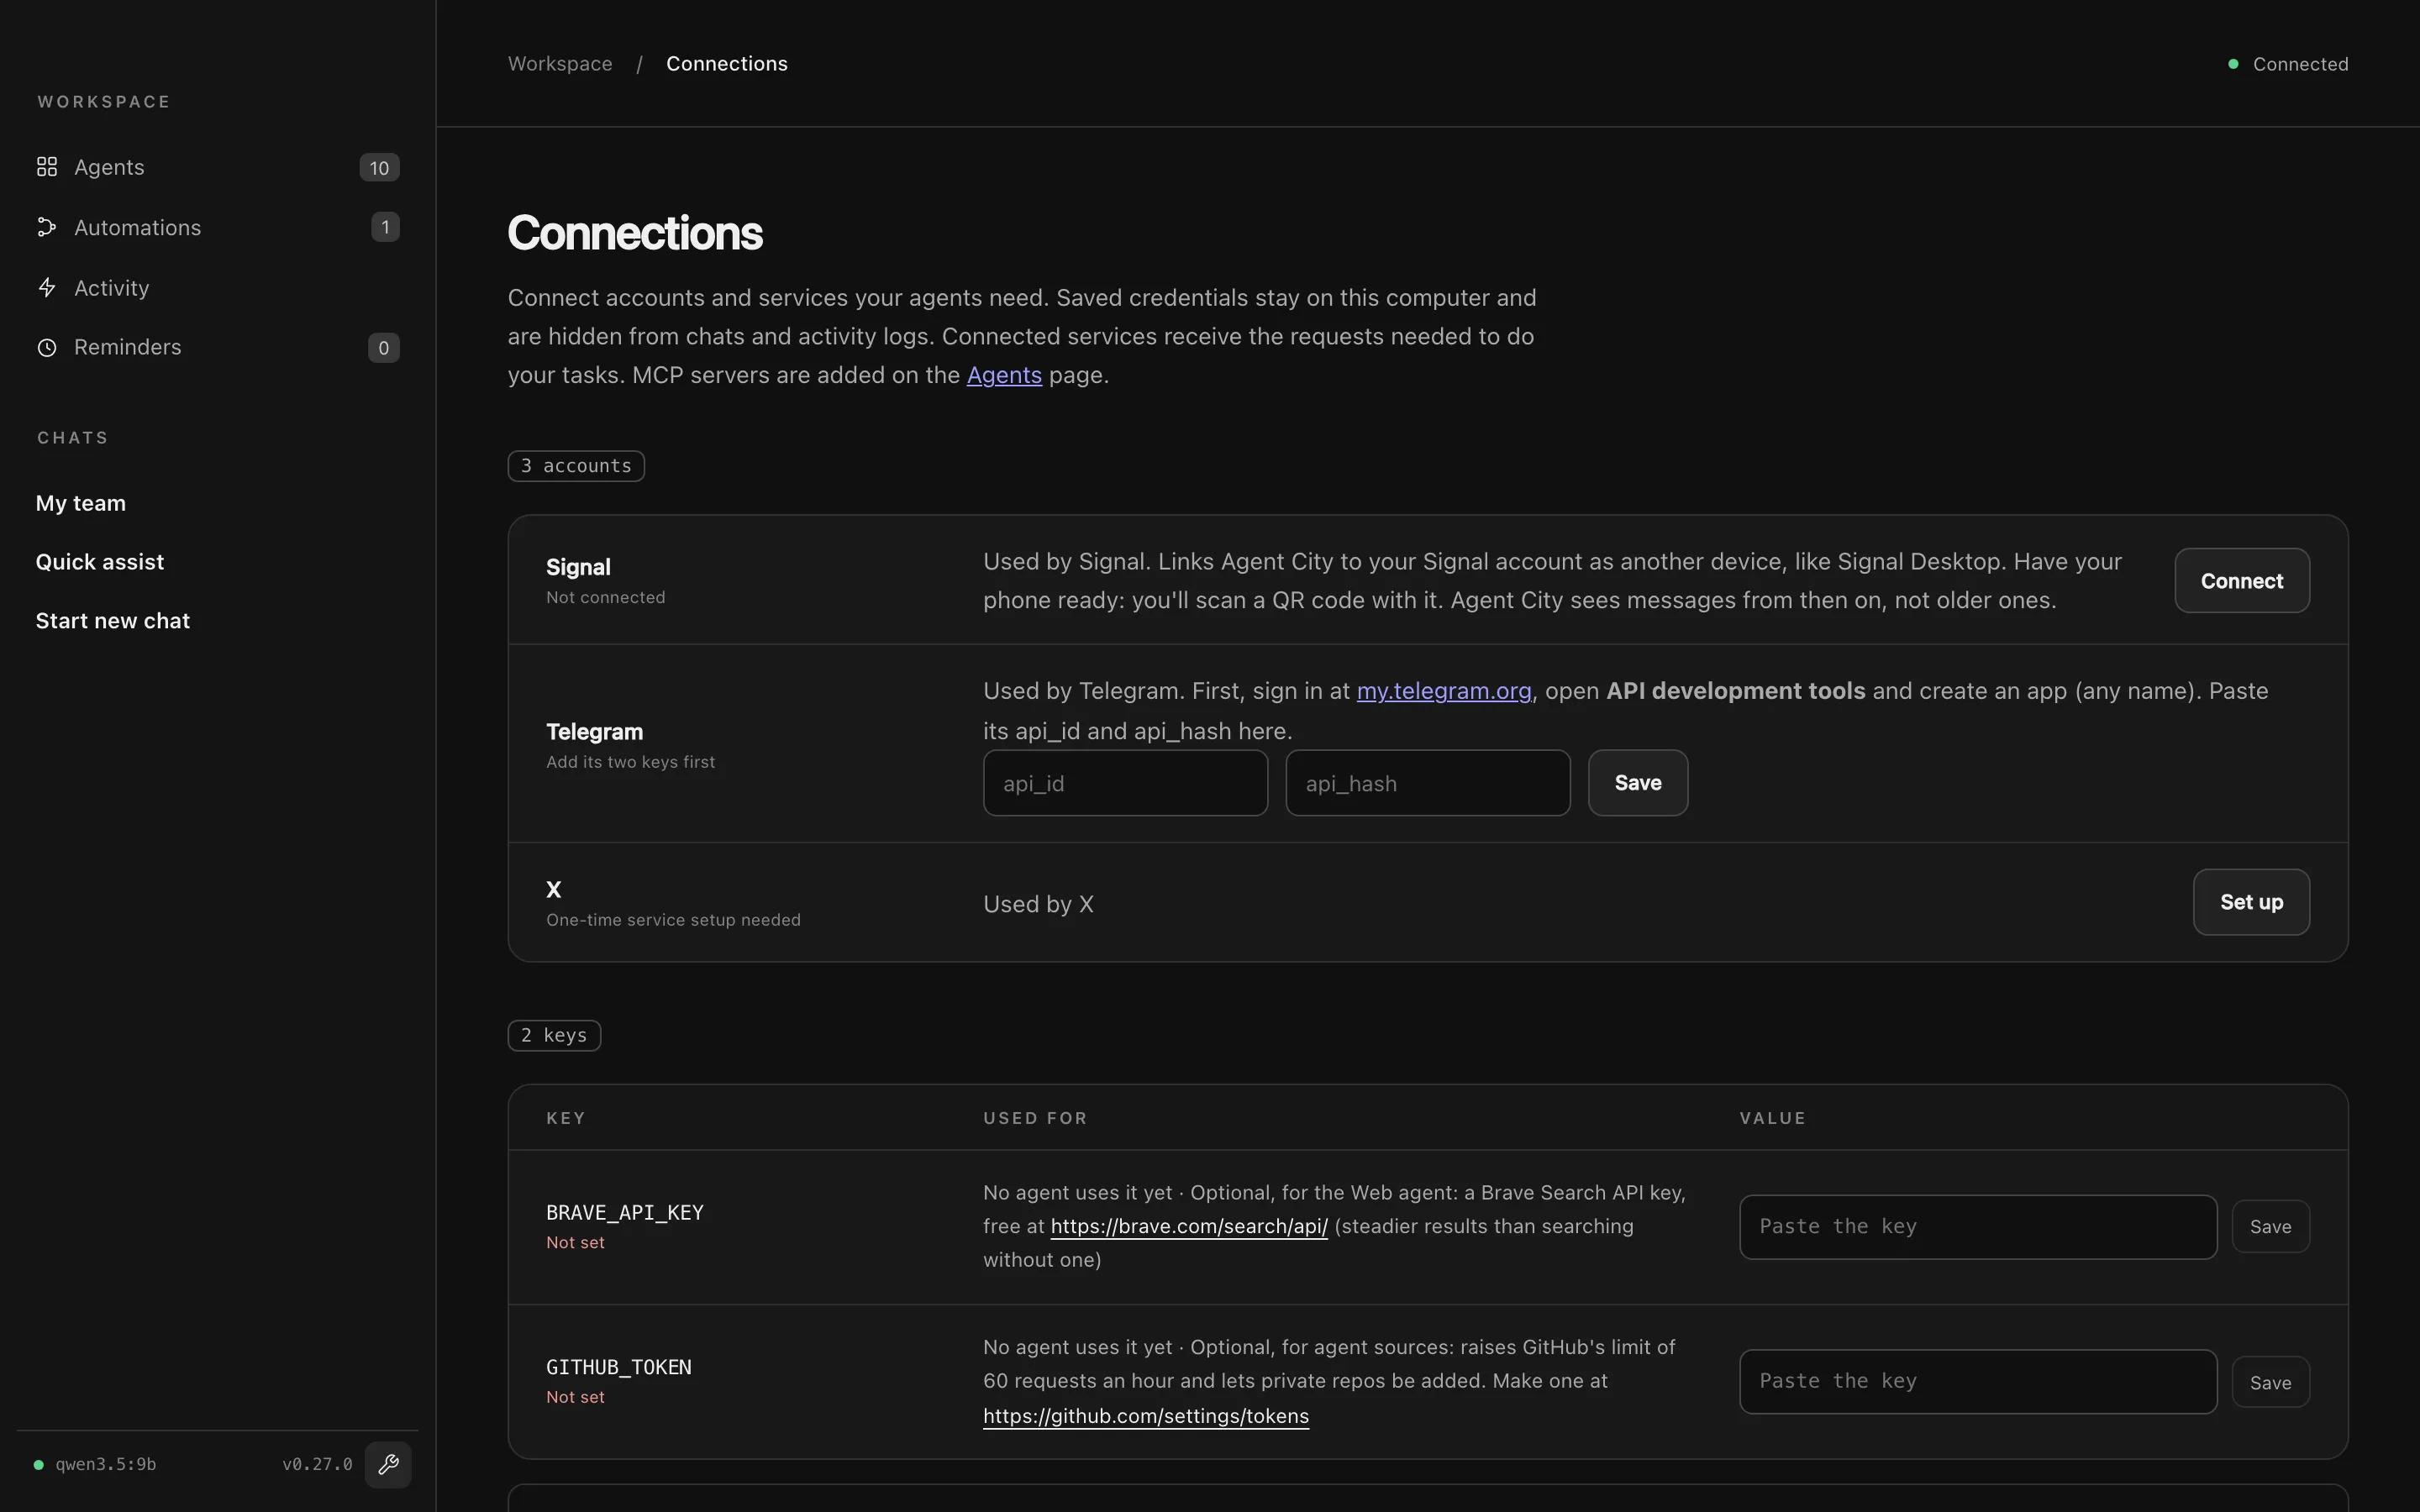
Task: Open the My team chat
Action: 81,503
